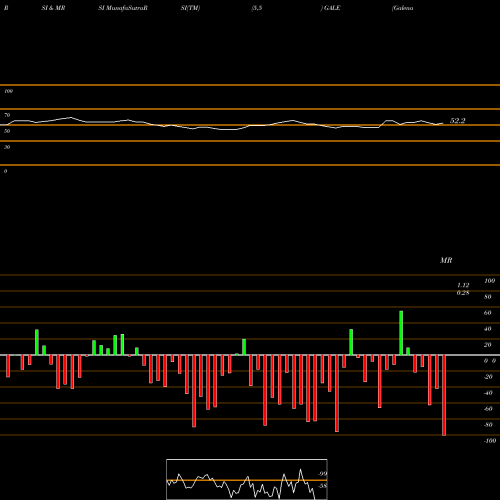The width and height of the screenshot is (500, 500).
Task: Click the "(Galena" company name text
Action: (x=403, y=8)
